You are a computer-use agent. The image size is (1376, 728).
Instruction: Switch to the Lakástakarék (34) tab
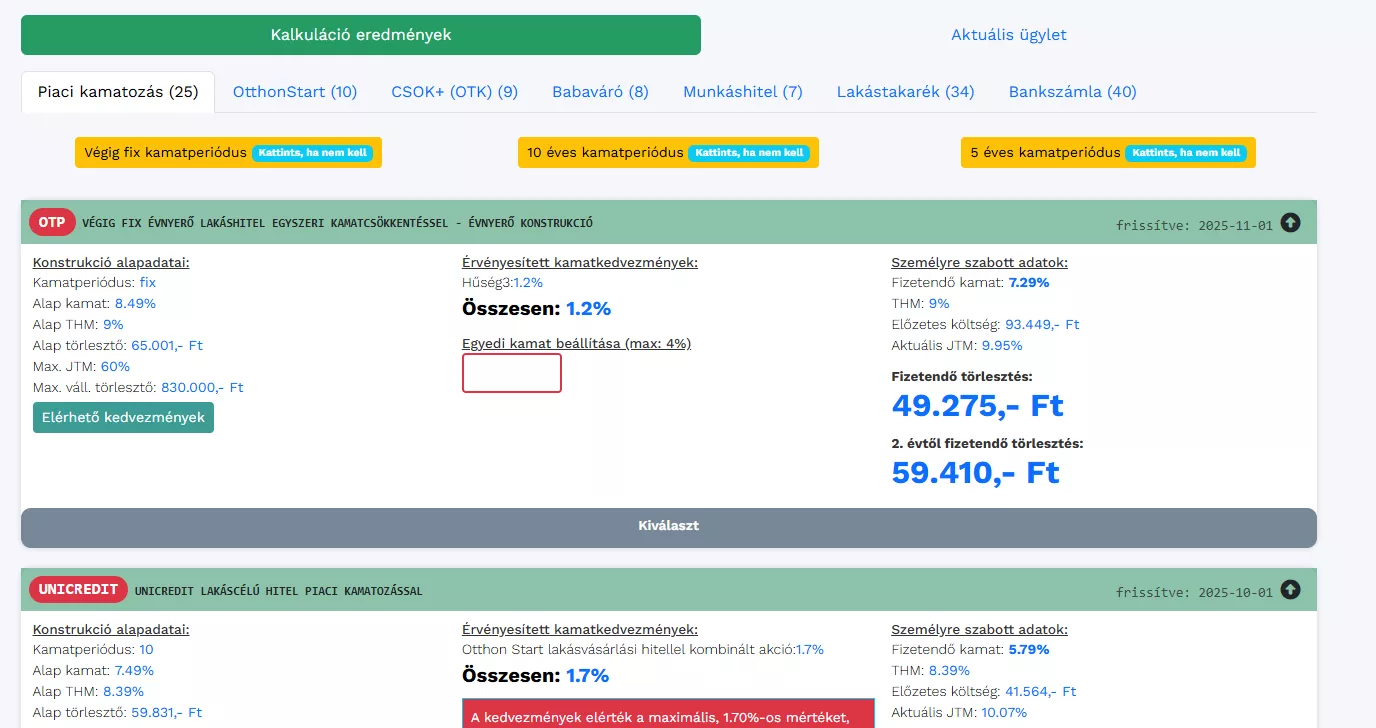pos(905,92)
